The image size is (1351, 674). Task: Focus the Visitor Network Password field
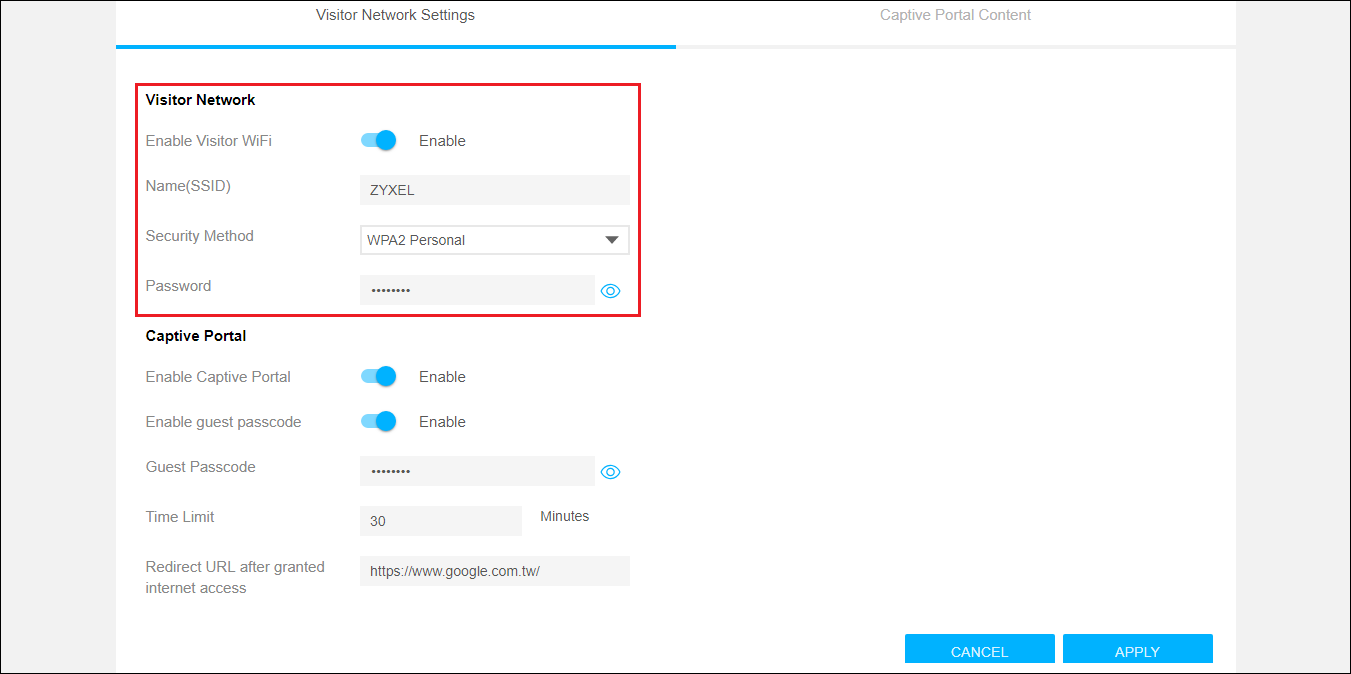[x=477, y=290]
